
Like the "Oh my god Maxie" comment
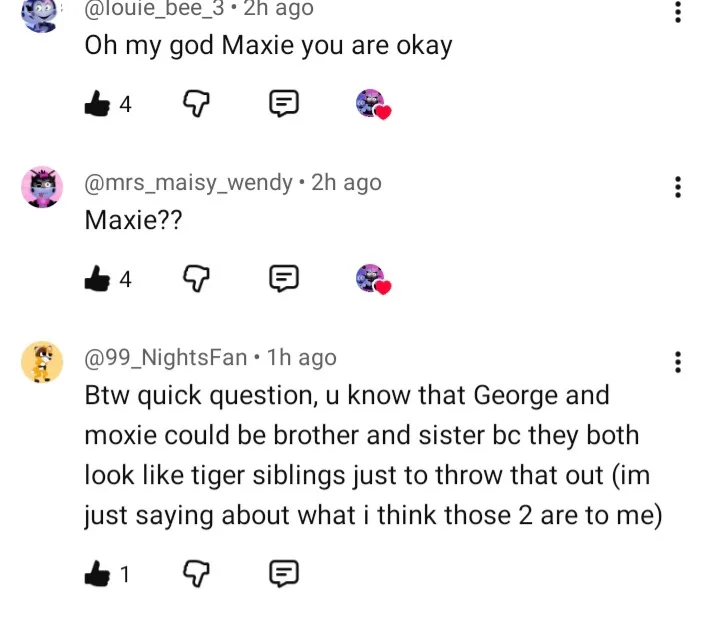pyautogui.click(x=98, y=103)
